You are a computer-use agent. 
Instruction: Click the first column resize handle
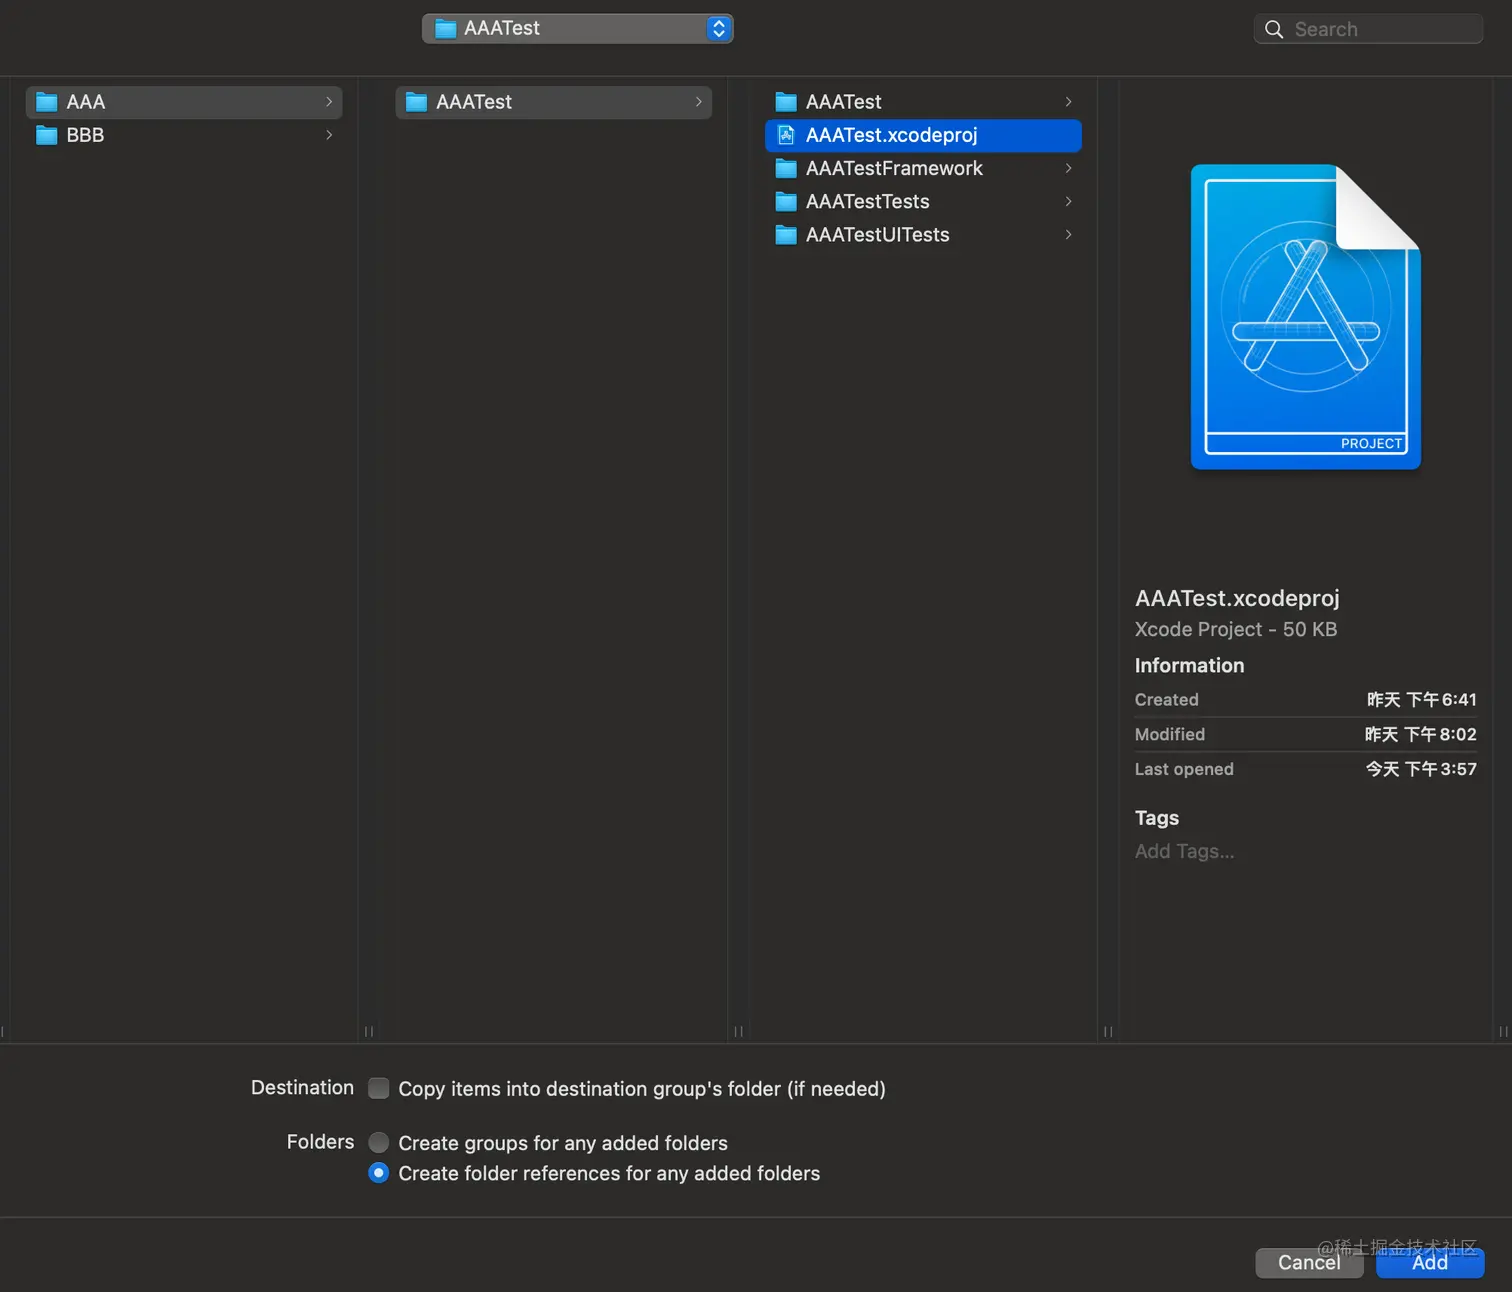[x=369, y=1031]
